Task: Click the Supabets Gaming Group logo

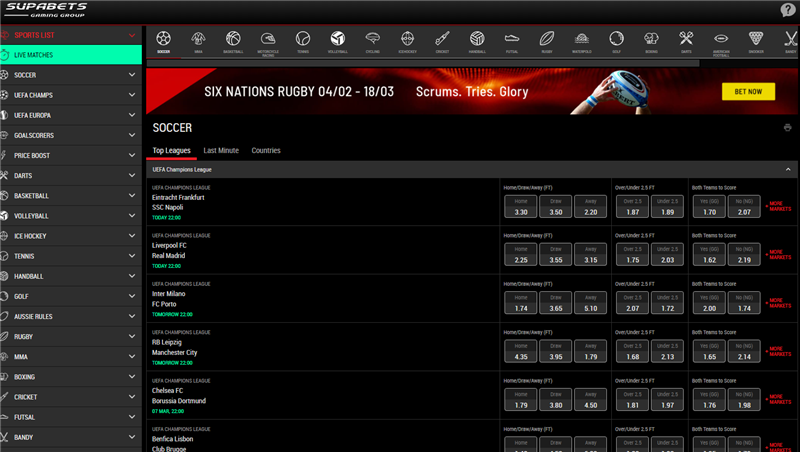Action: coord(46,10)
